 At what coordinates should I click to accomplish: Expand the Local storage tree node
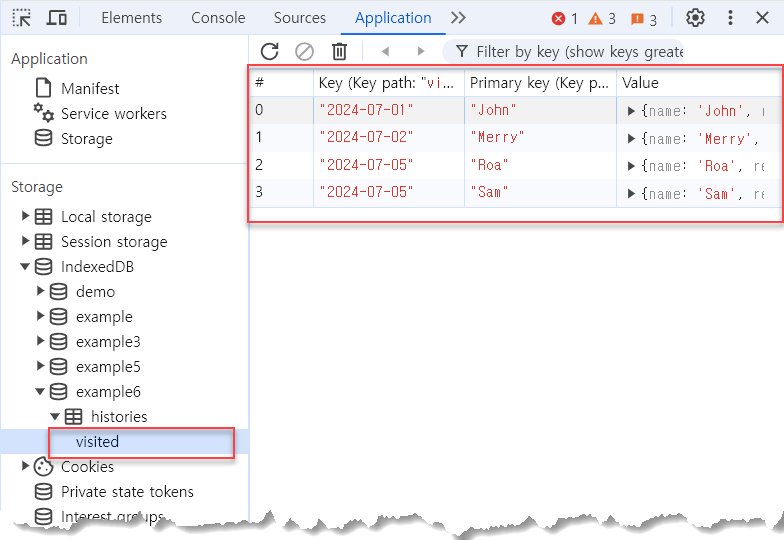pos(26,217)
